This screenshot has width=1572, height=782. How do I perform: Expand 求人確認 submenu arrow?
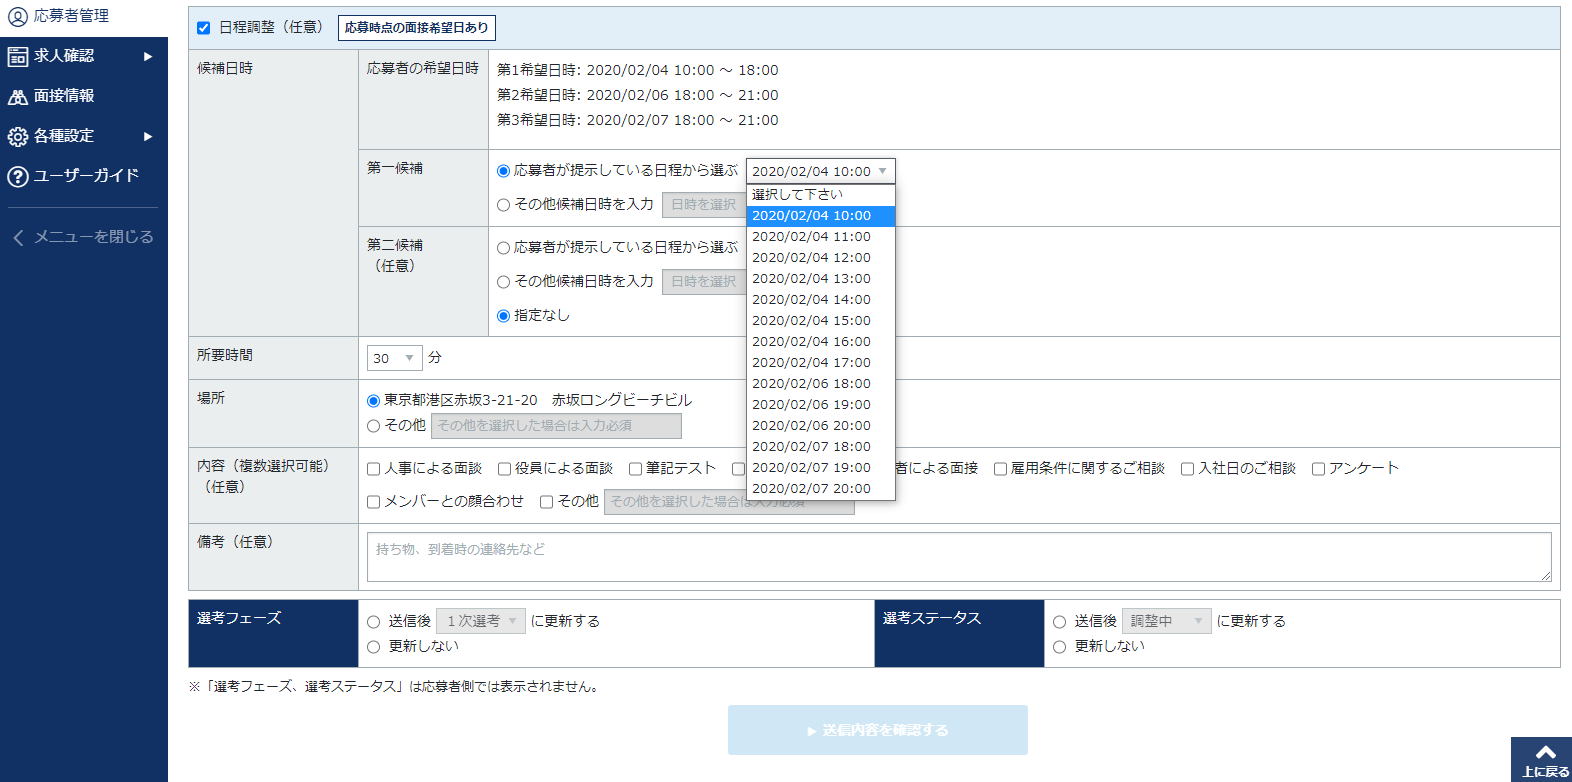pos(148,56)
